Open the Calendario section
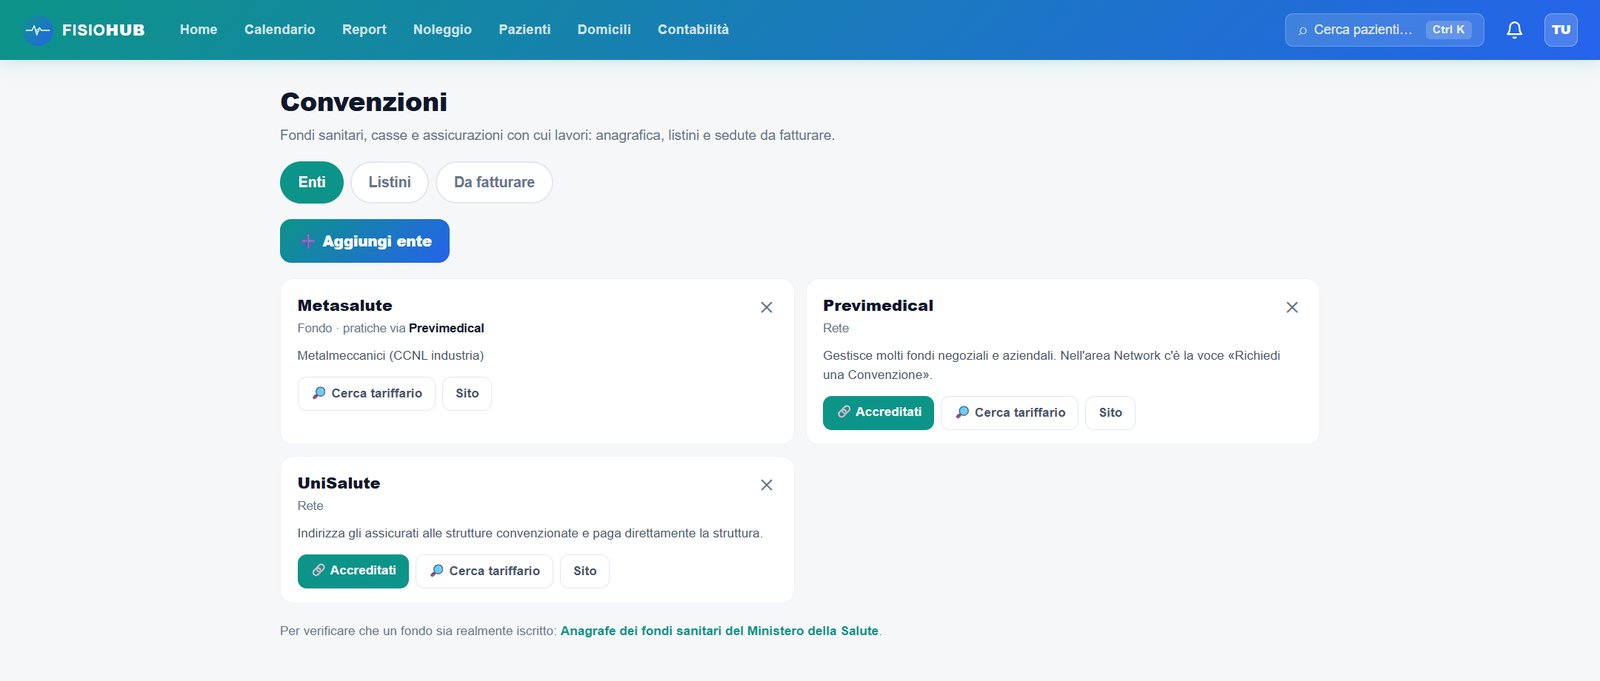This screenshot has height=681, width=1600. pyautogui.click(x=280, y=30)
